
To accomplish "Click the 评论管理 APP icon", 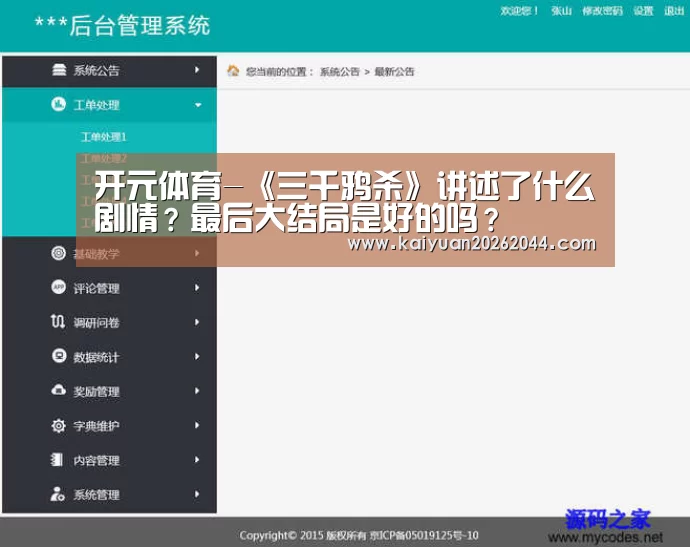I will 59,287.
